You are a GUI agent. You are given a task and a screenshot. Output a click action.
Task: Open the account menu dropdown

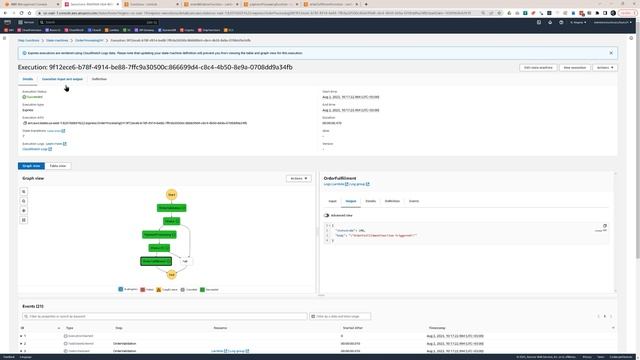coord(612,22)
